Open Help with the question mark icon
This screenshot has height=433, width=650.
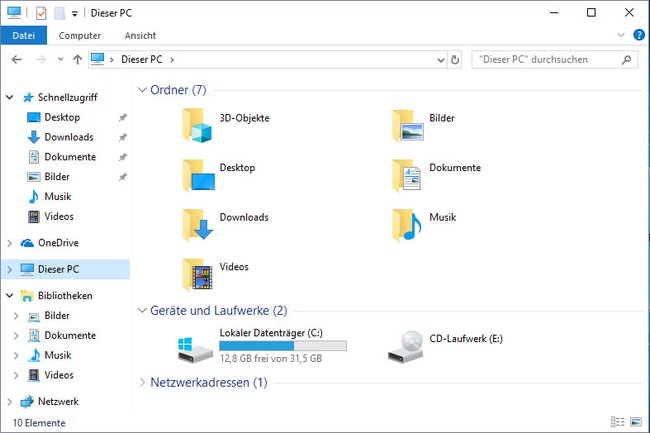pos(639,35)
